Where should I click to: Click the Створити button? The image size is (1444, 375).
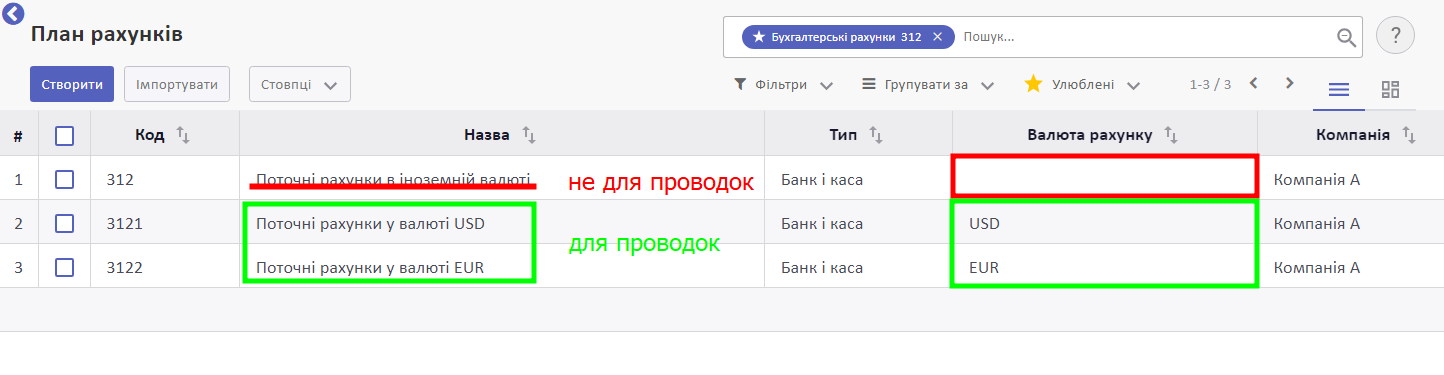click(72, 85)
